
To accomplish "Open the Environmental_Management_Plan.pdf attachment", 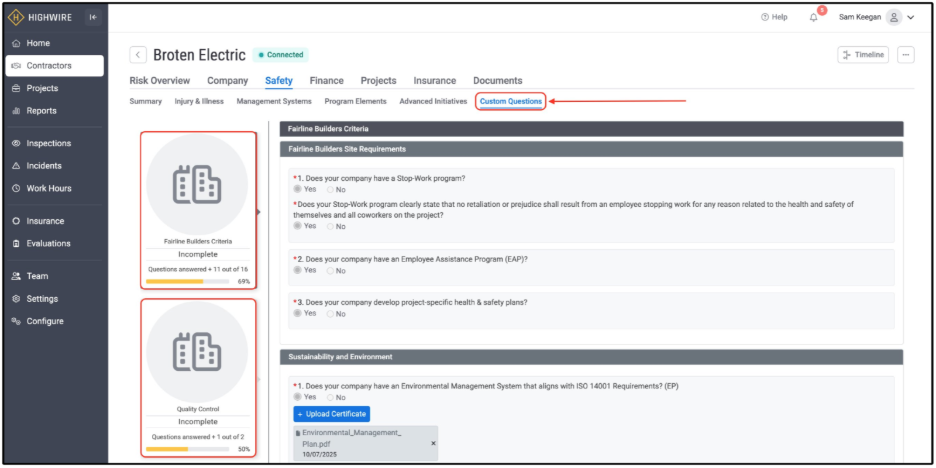I will tap(365, 443).
